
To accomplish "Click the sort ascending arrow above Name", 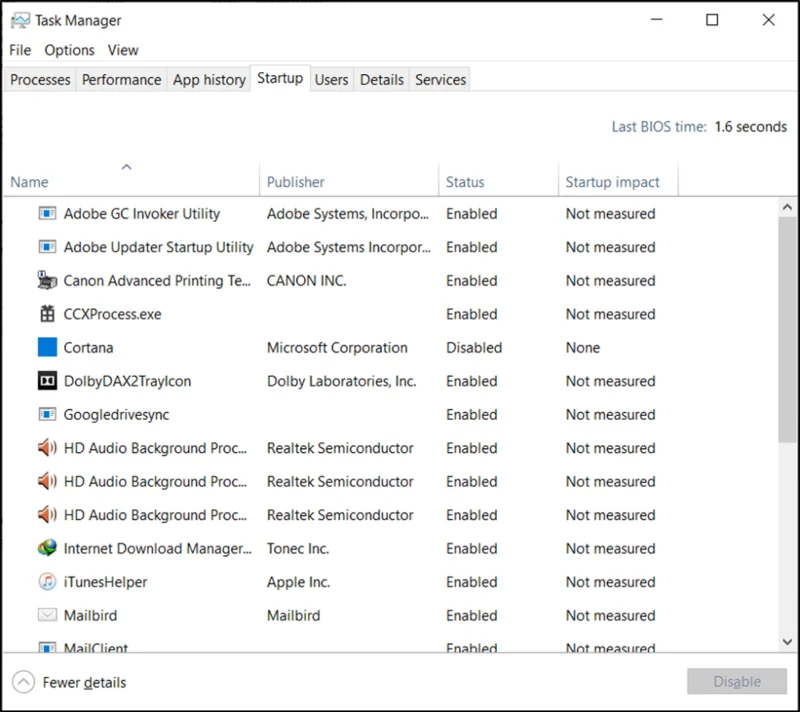I will tap(127, 167).
